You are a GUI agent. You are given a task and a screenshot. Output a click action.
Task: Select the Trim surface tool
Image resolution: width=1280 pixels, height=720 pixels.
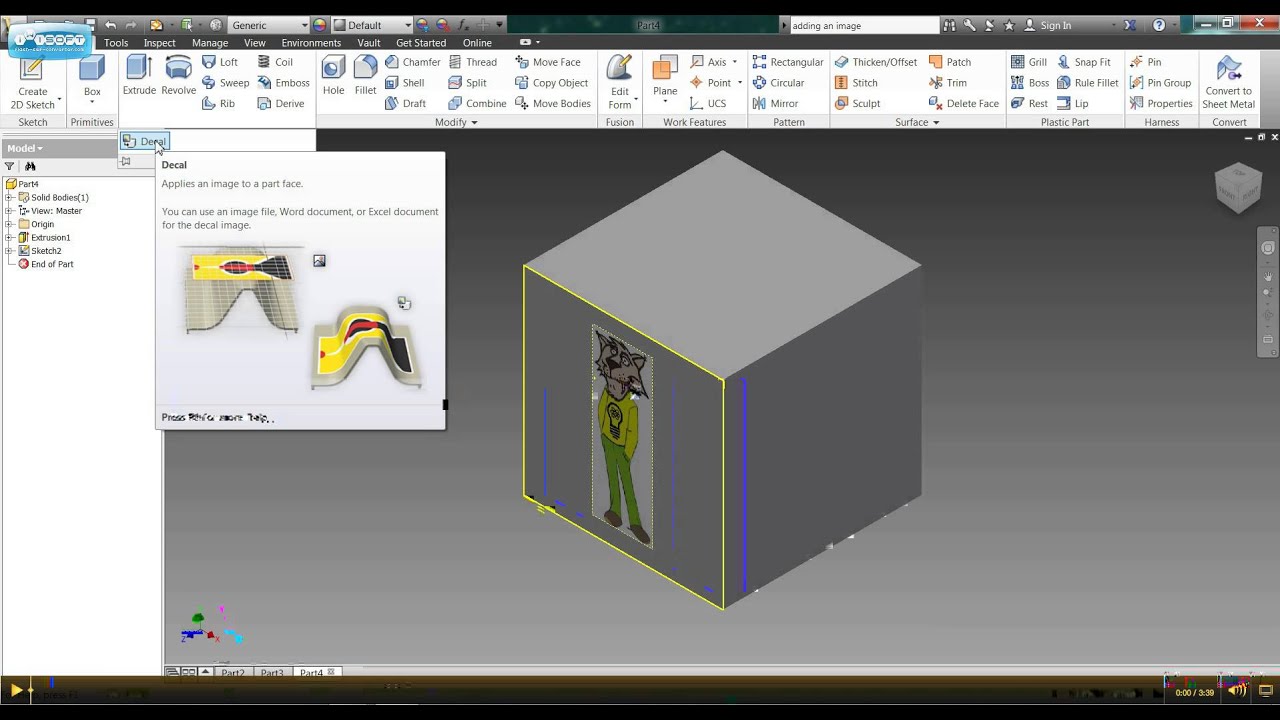point(948,83)
